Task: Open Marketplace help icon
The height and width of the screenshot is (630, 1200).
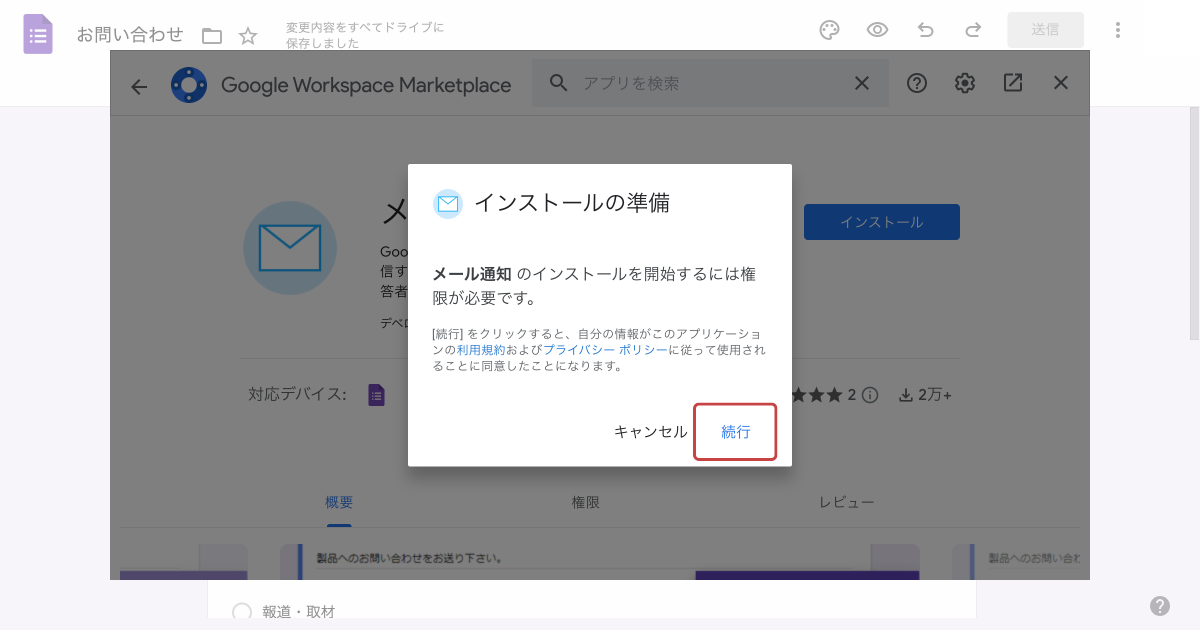Action: point(917,83)
